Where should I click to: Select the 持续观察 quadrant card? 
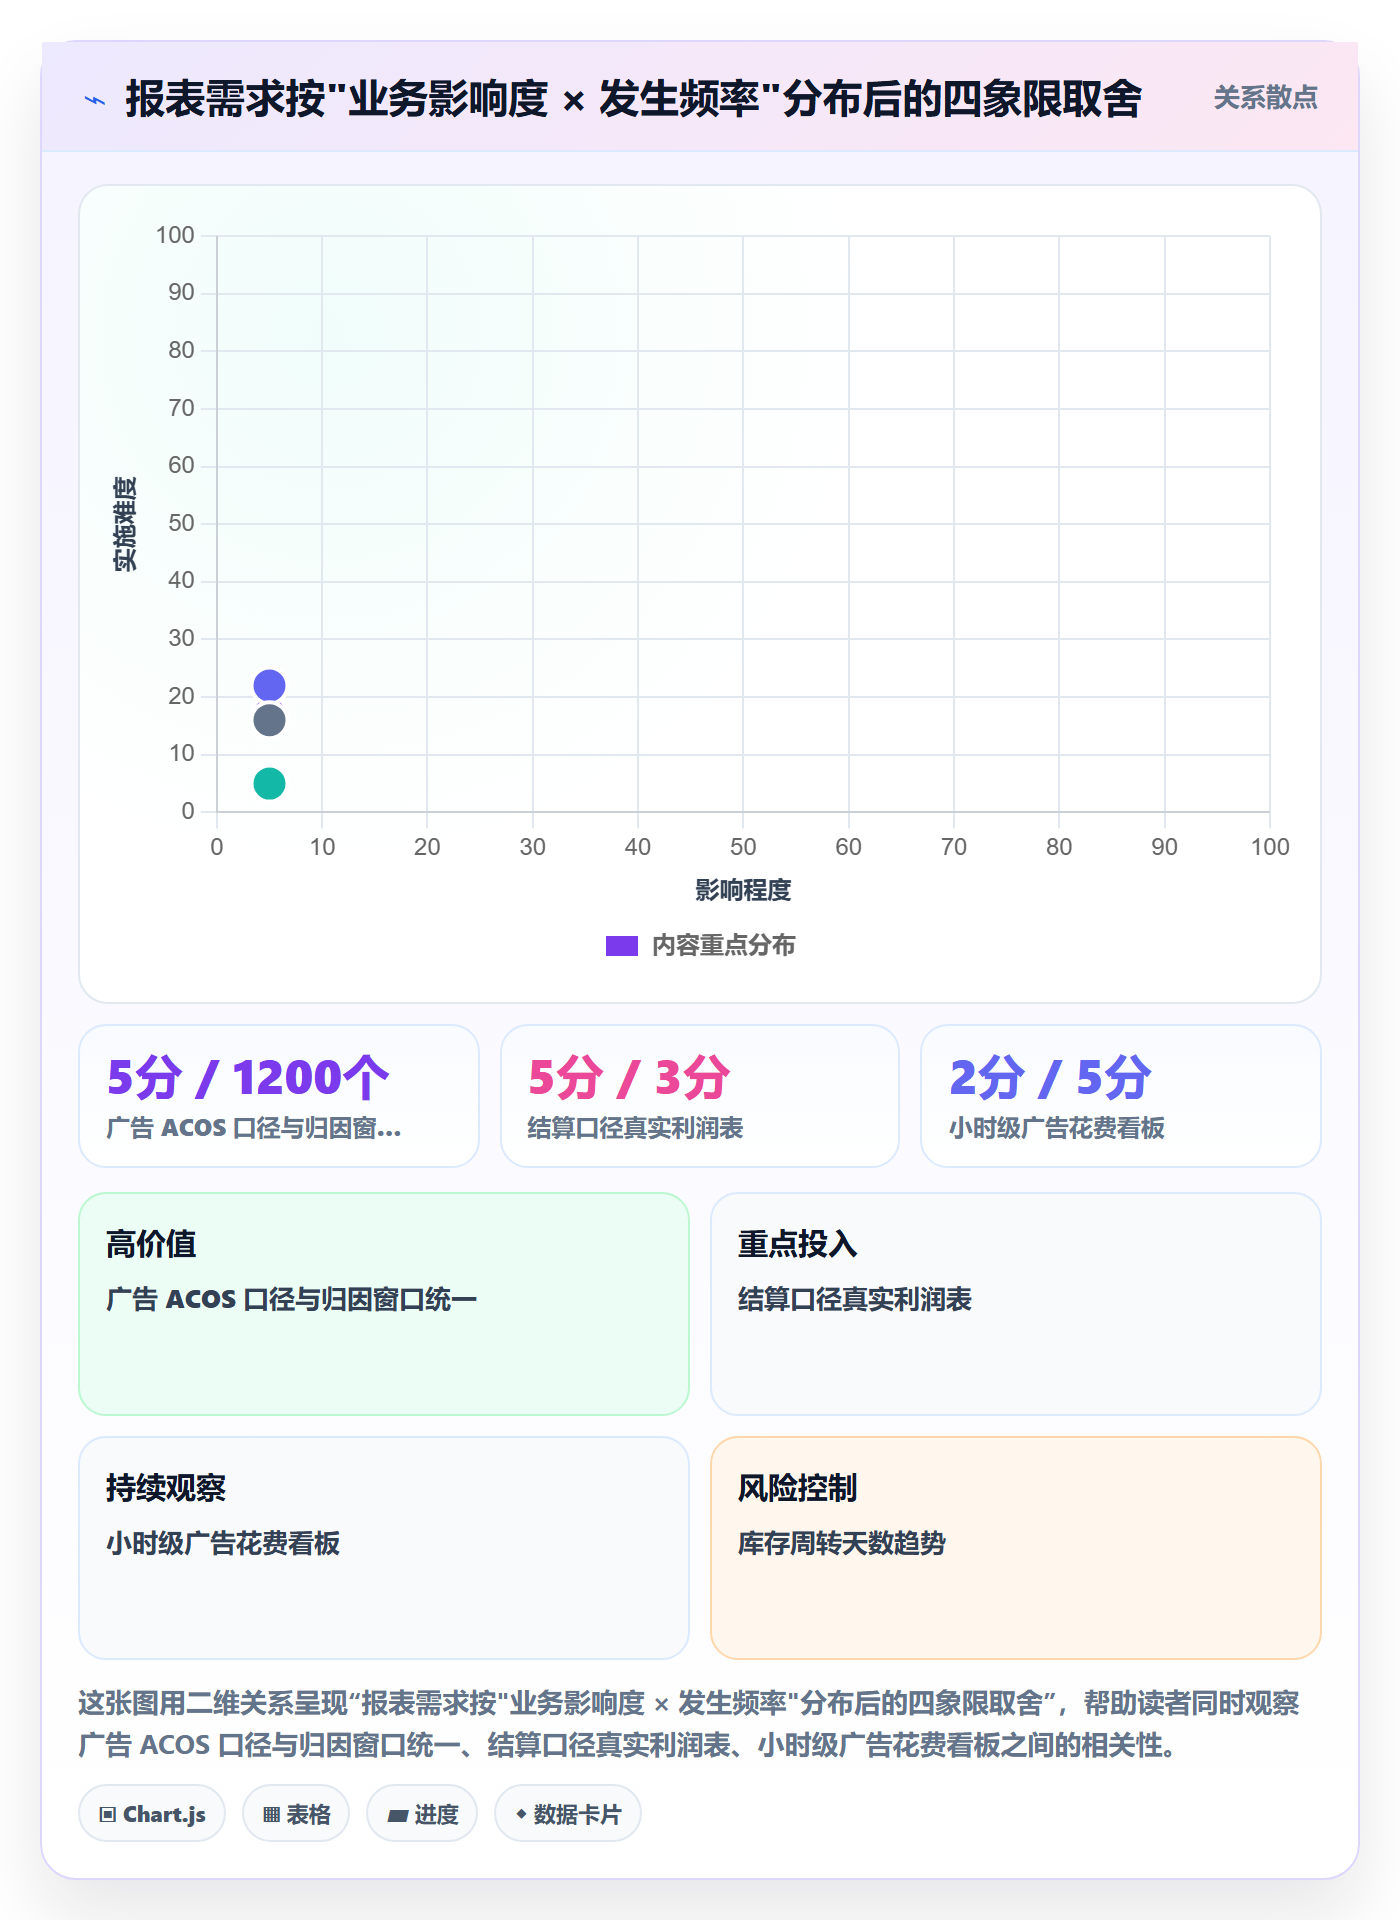tap(384, 1548)
